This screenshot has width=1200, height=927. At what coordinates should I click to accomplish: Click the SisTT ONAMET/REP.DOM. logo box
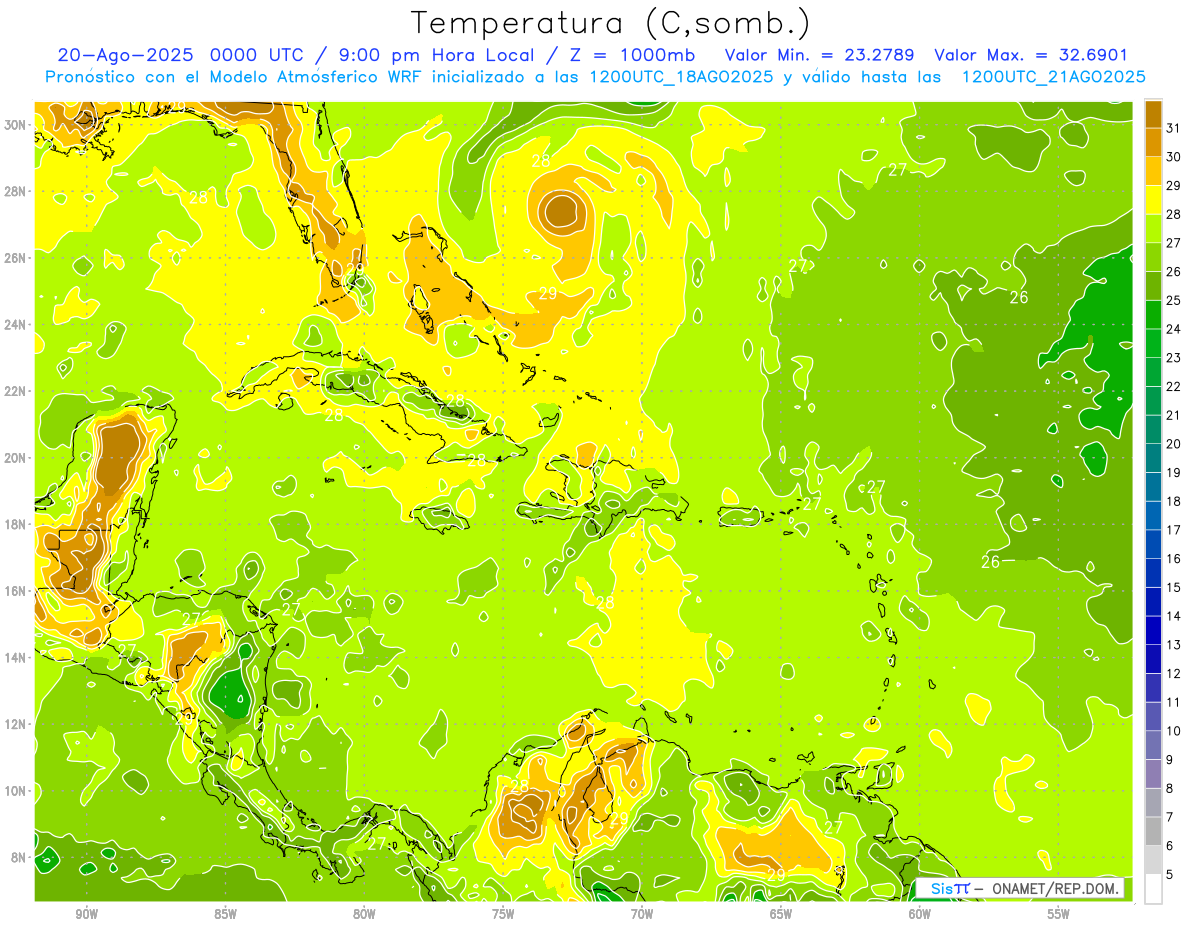[1020, 888]
